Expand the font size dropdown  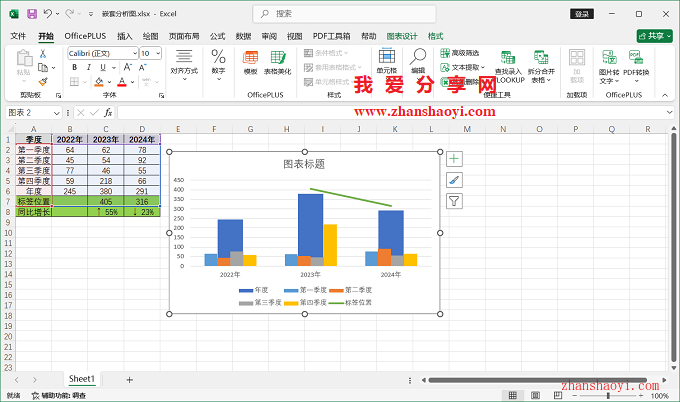(158, 53)
